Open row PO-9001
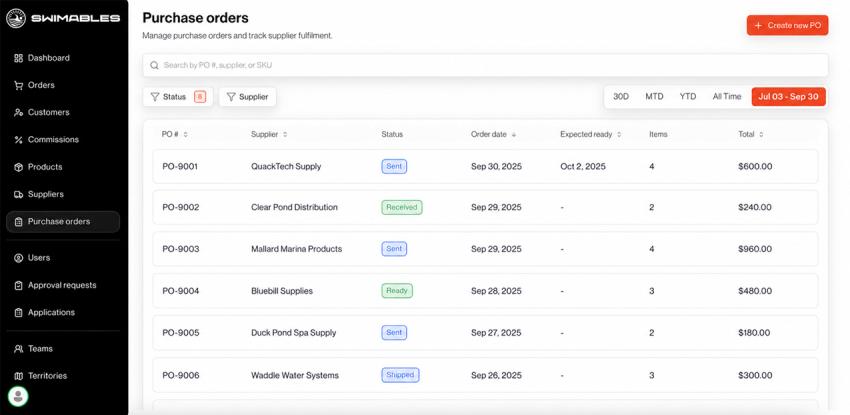The height and width of the screenshot is (415, 850). click(x=485, y=166)
